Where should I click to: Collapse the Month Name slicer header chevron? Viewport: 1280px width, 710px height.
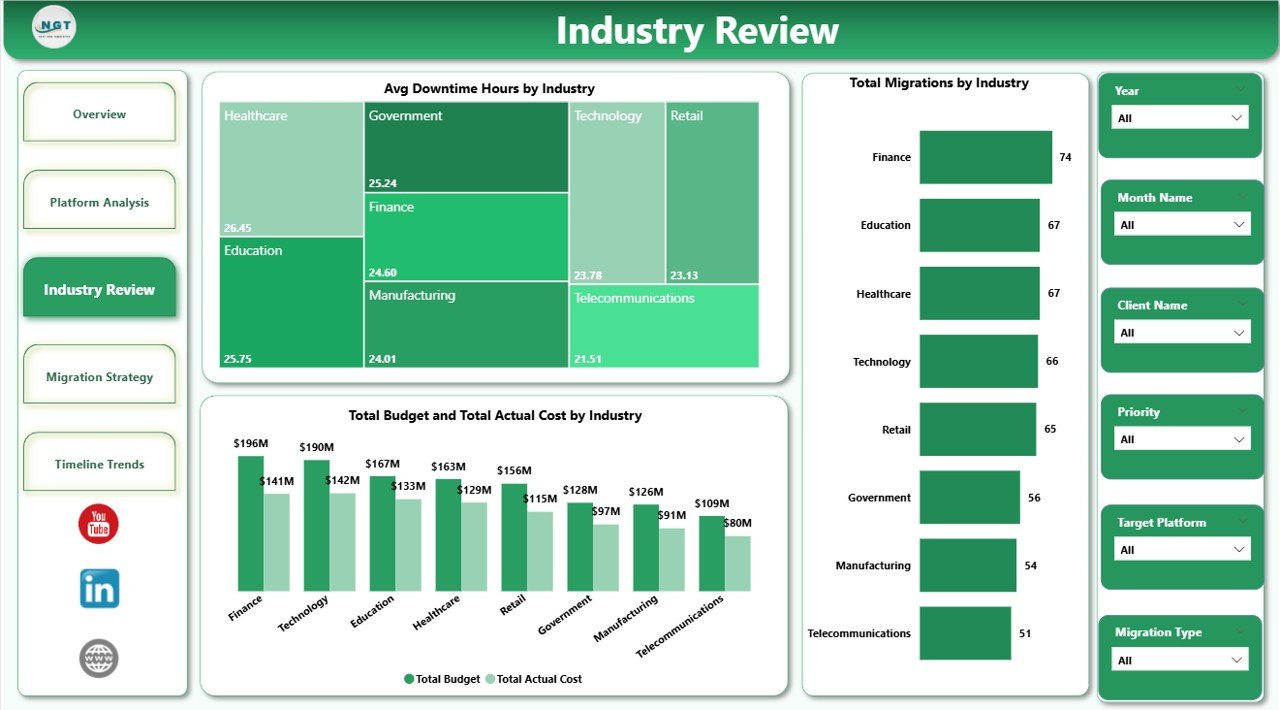point(1241,197)
